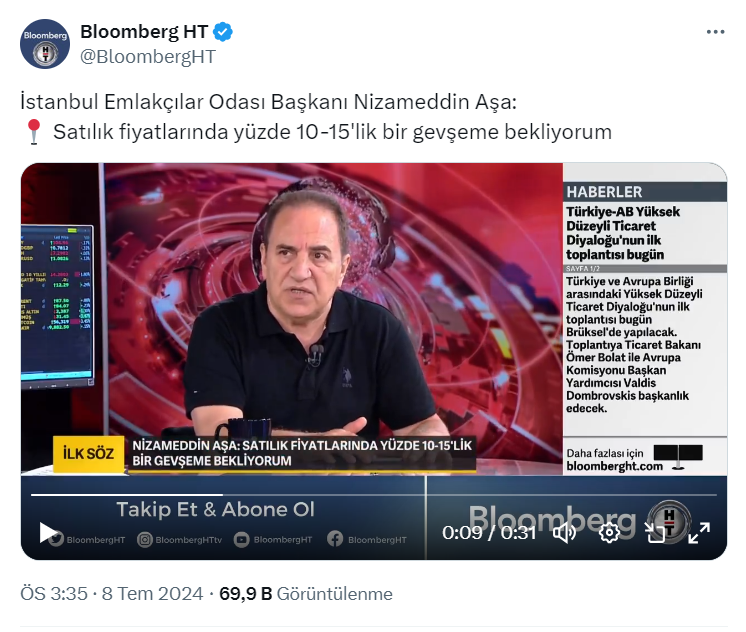
Task: Open Bloomberg HT display name link
Action: click(144, 32)
